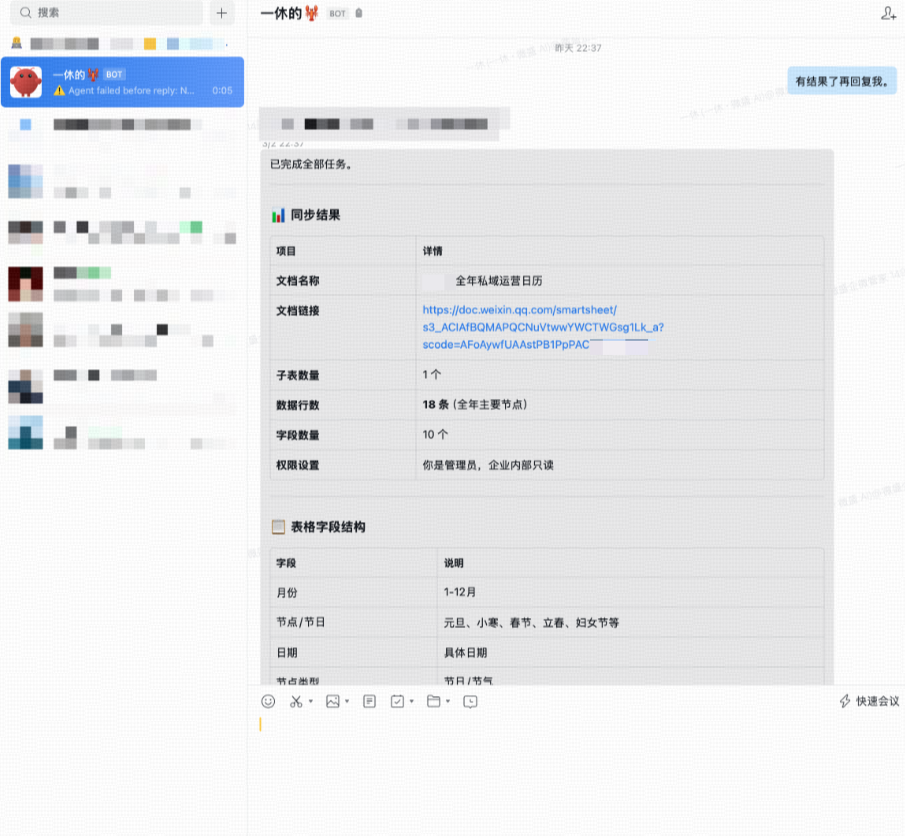The image size is (905, 836).
Task: Open the doc.weixin.qq.com smartsheet link
Action: 543,327
